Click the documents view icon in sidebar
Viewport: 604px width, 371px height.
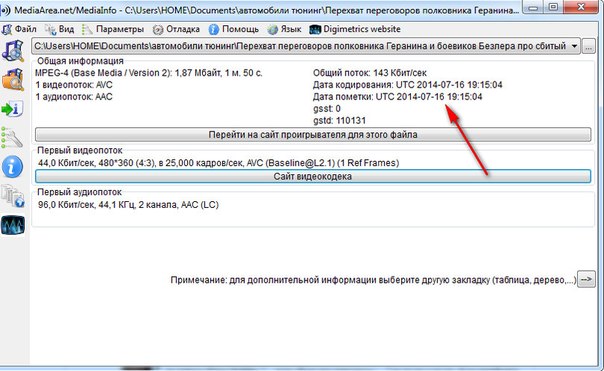13,196
